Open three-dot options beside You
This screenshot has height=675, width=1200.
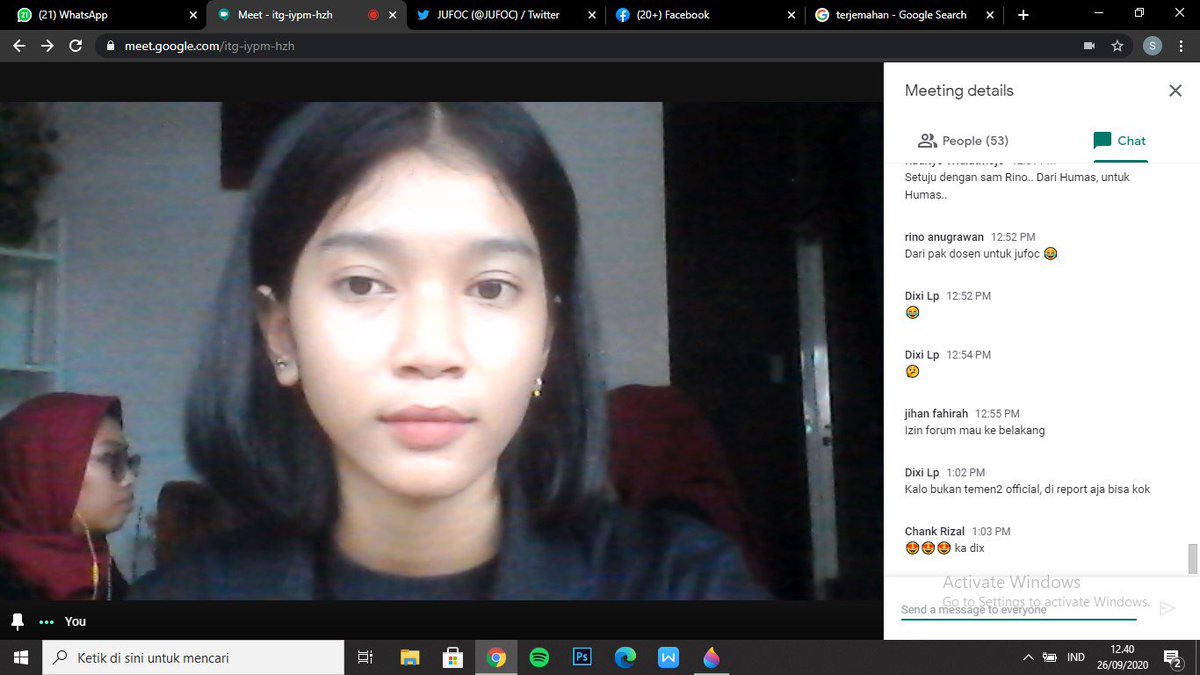point(46,622)
